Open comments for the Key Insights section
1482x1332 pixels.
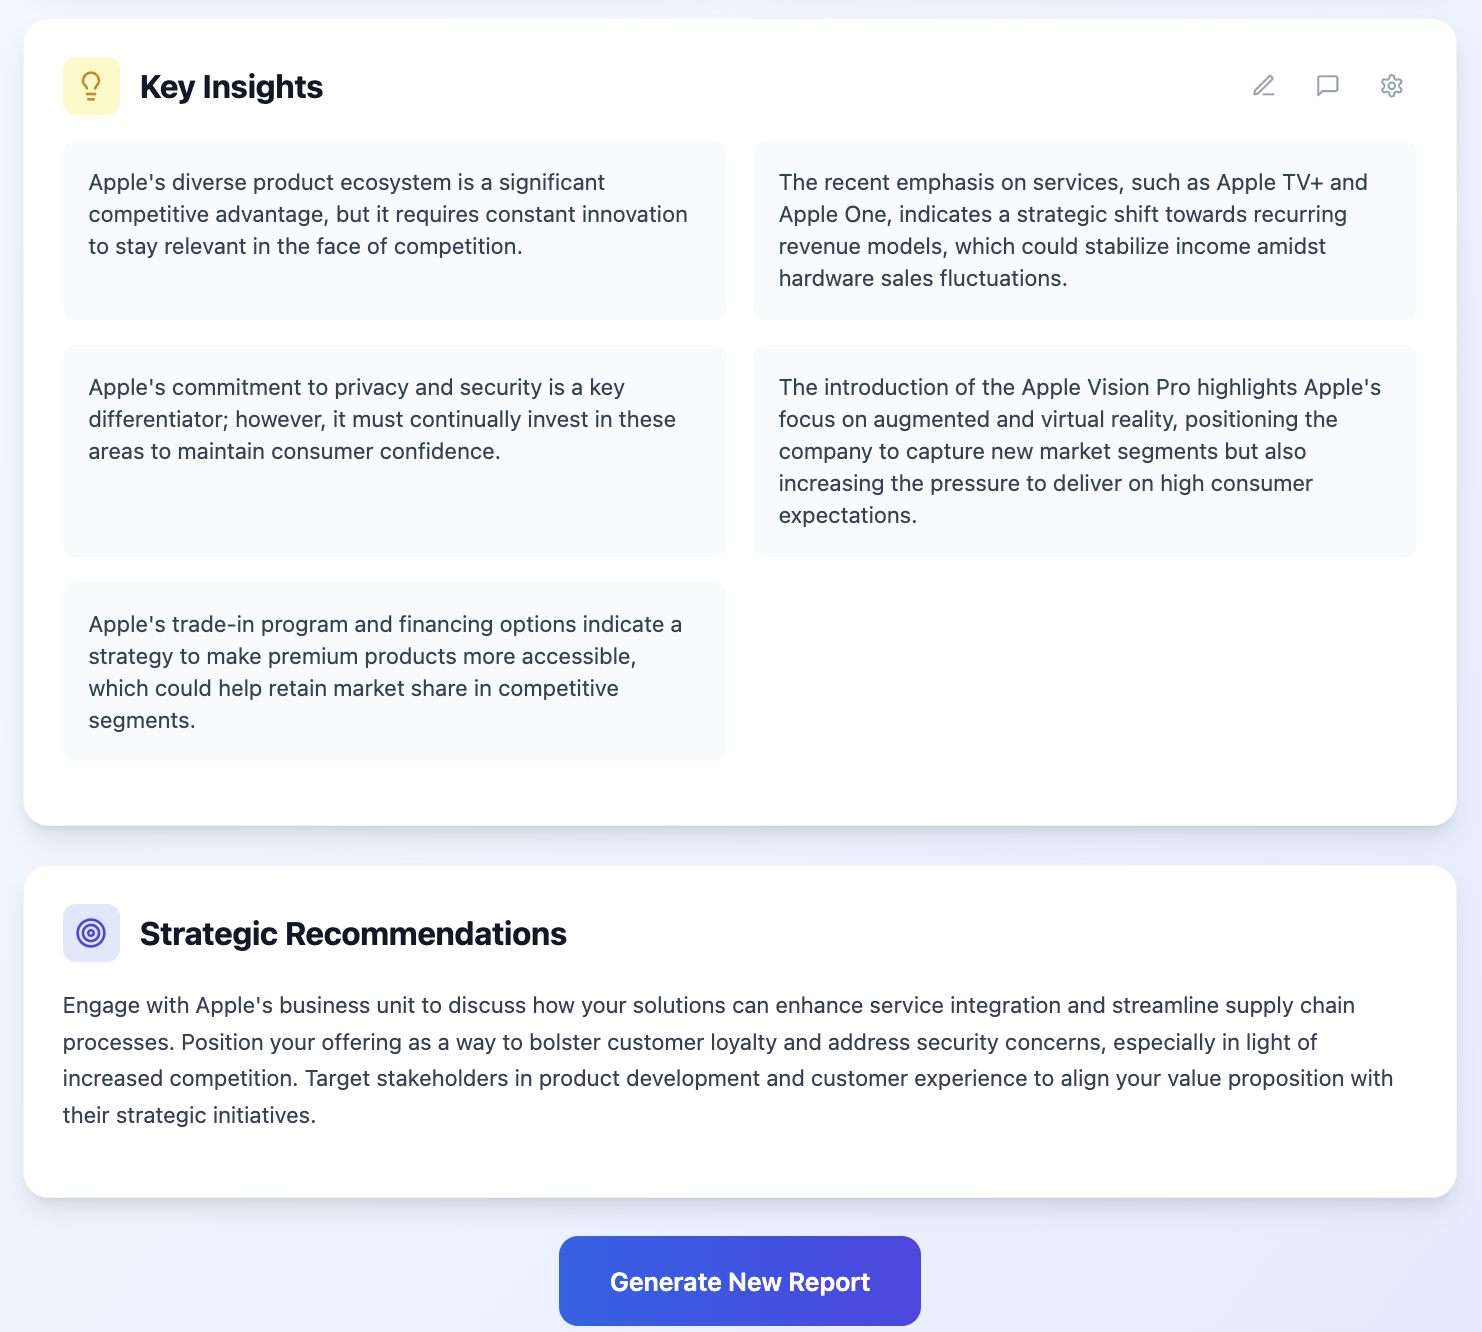pyautogui.click(x=1327, y=86)
